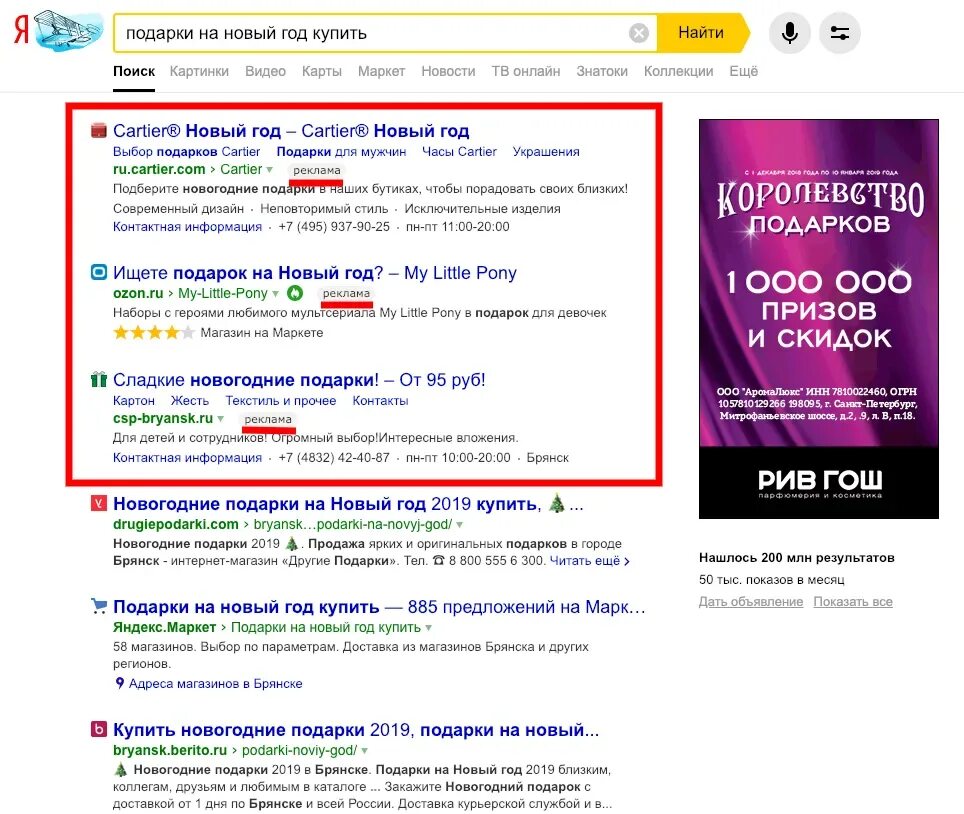Open Сладкие новогодние подарки ad title
This screenshot has width=964, height=814.
pos(299,379)
